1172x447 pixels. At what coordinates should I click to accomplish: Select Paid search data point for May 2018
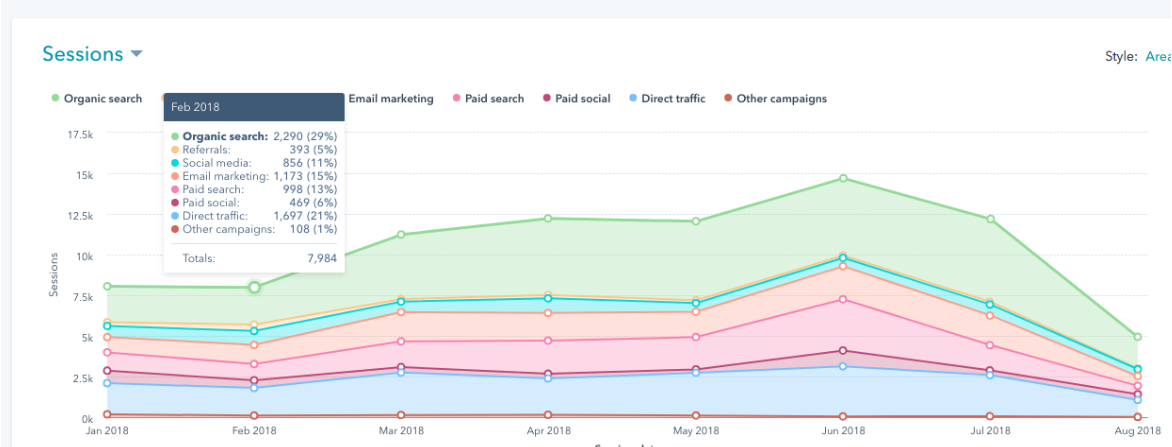click(696, 337)
